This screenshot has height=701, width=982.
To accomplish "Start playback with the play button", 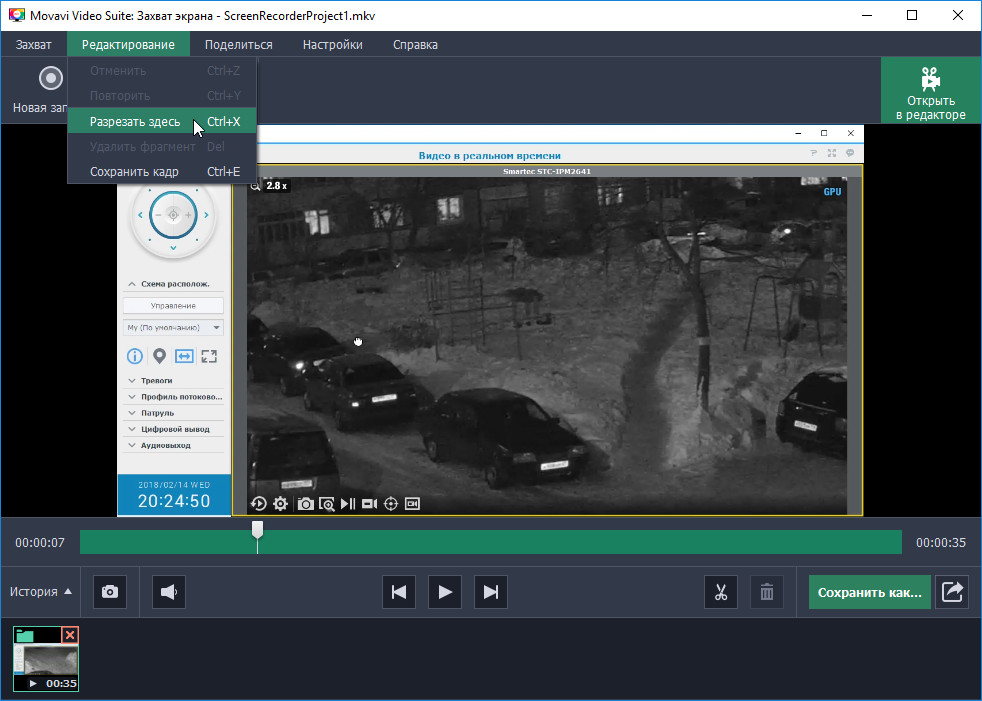I will [445, 592].
